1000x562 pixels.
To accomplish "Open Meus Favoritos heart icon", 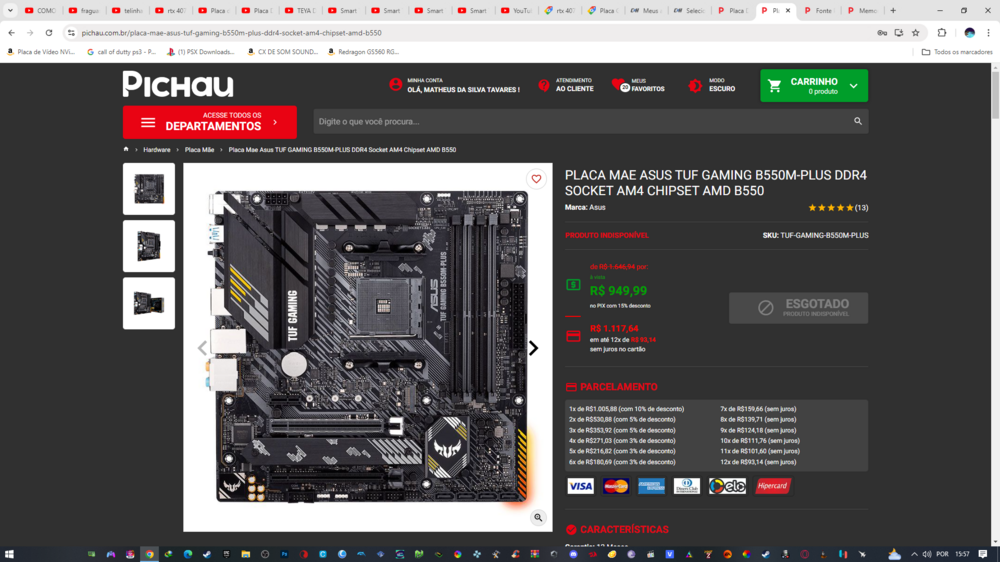I will [x=619, y=86].
